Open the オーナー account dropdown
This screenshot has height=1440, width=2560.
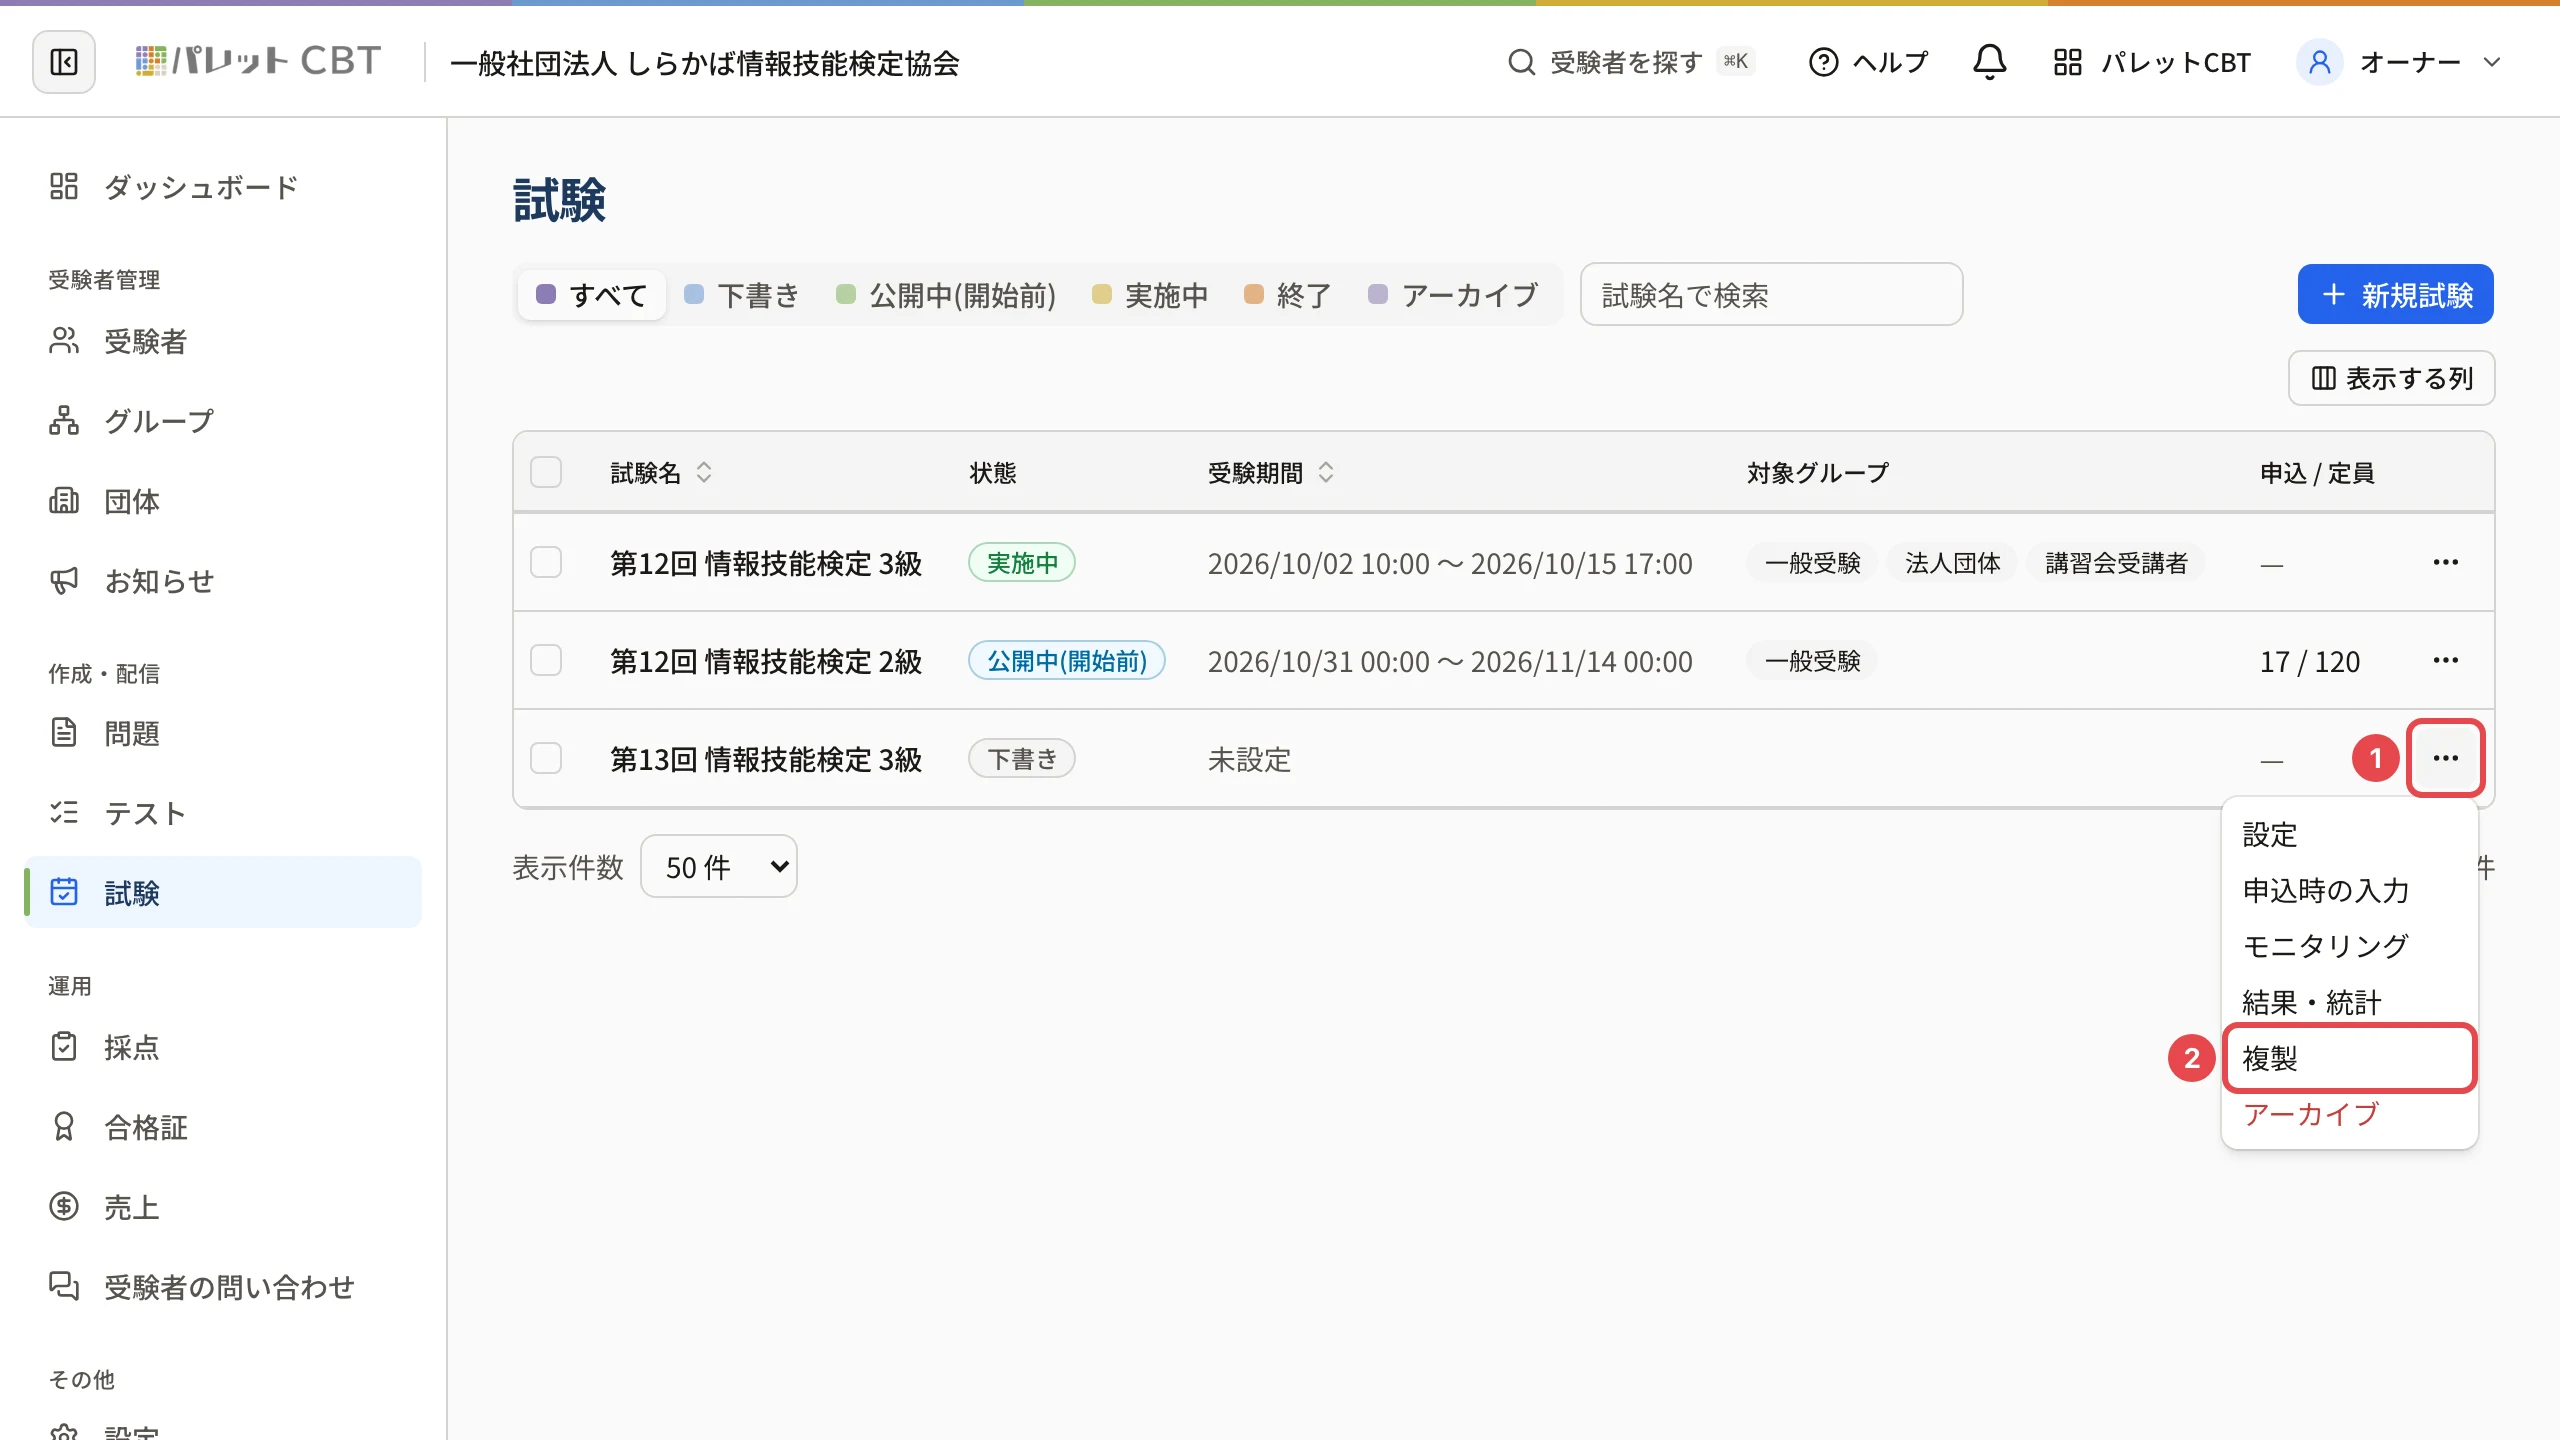click(2400, 62)
